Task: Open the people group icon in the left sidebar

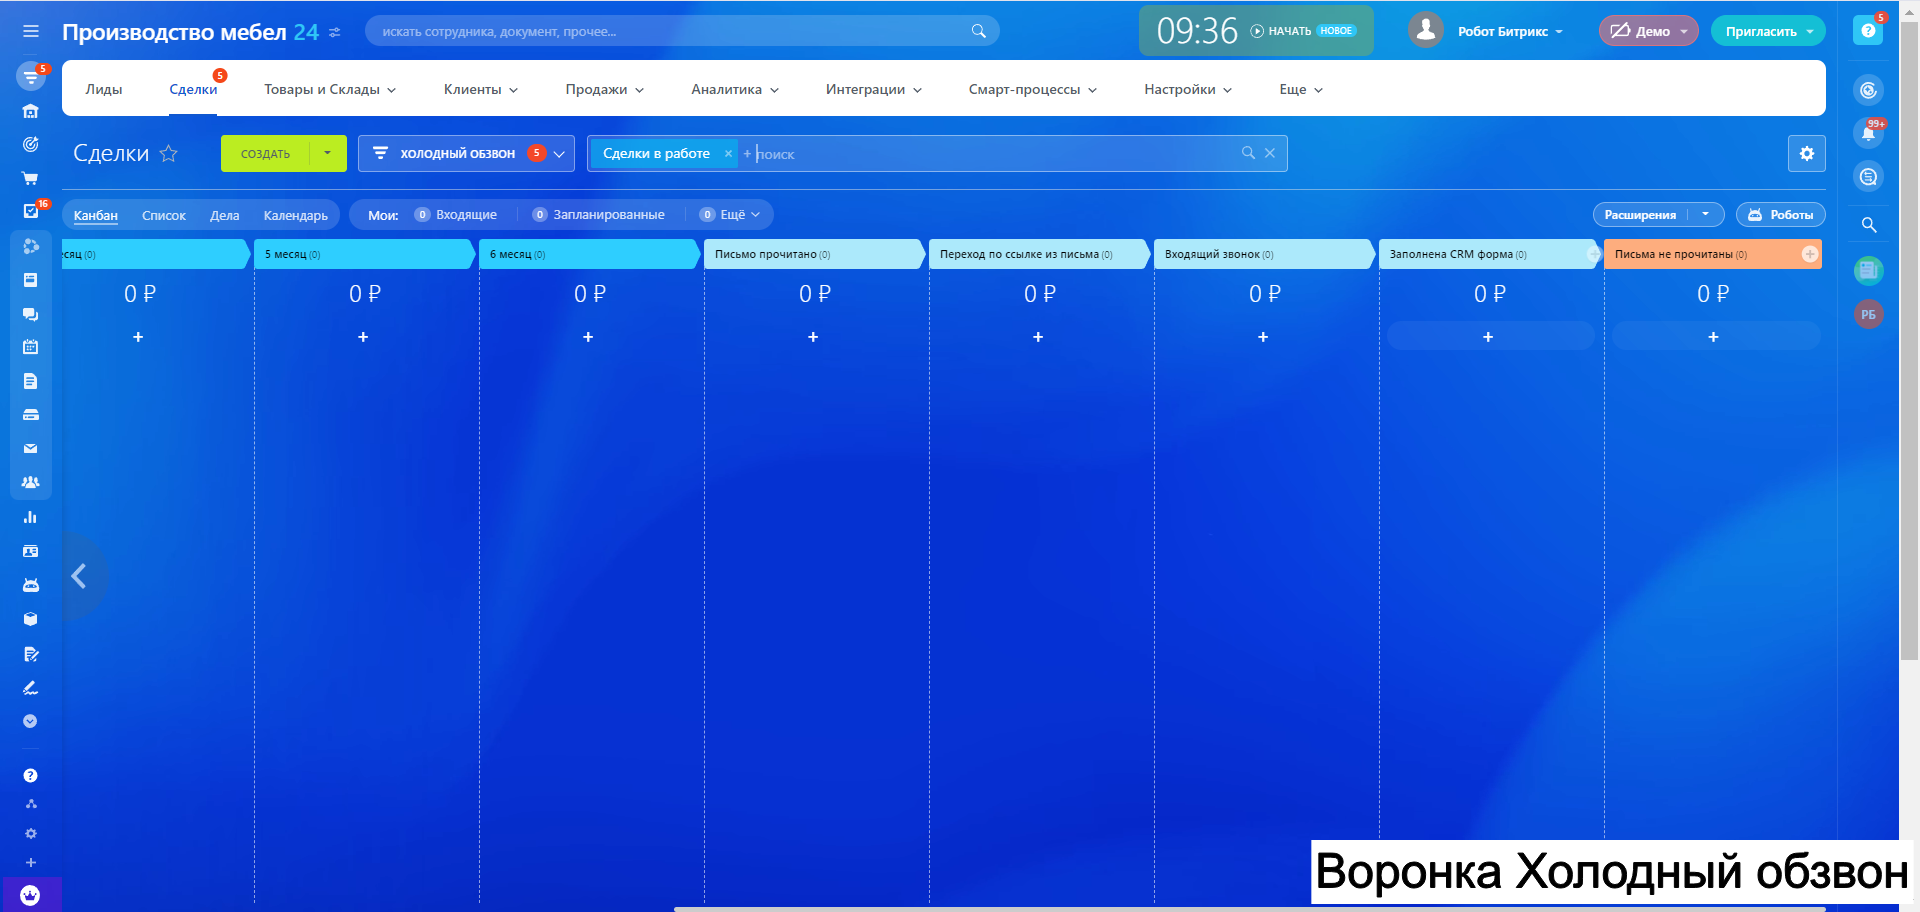Action: pyautogui.click(x=30, y=482)
